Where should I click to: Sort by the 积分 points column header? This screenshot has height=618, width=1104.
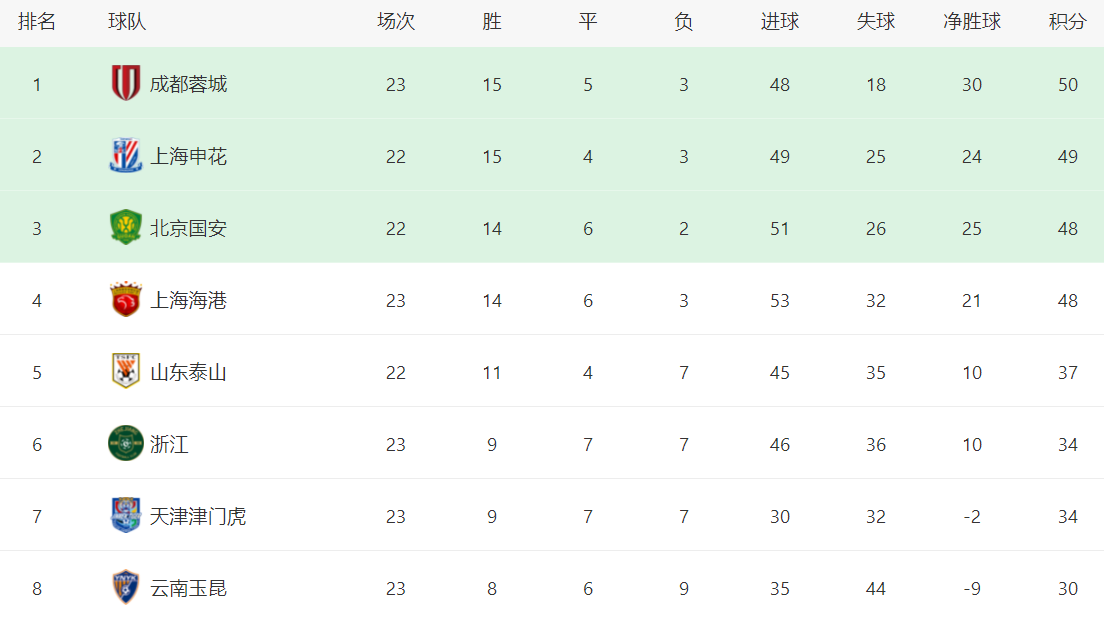(x=1067, y=22)
